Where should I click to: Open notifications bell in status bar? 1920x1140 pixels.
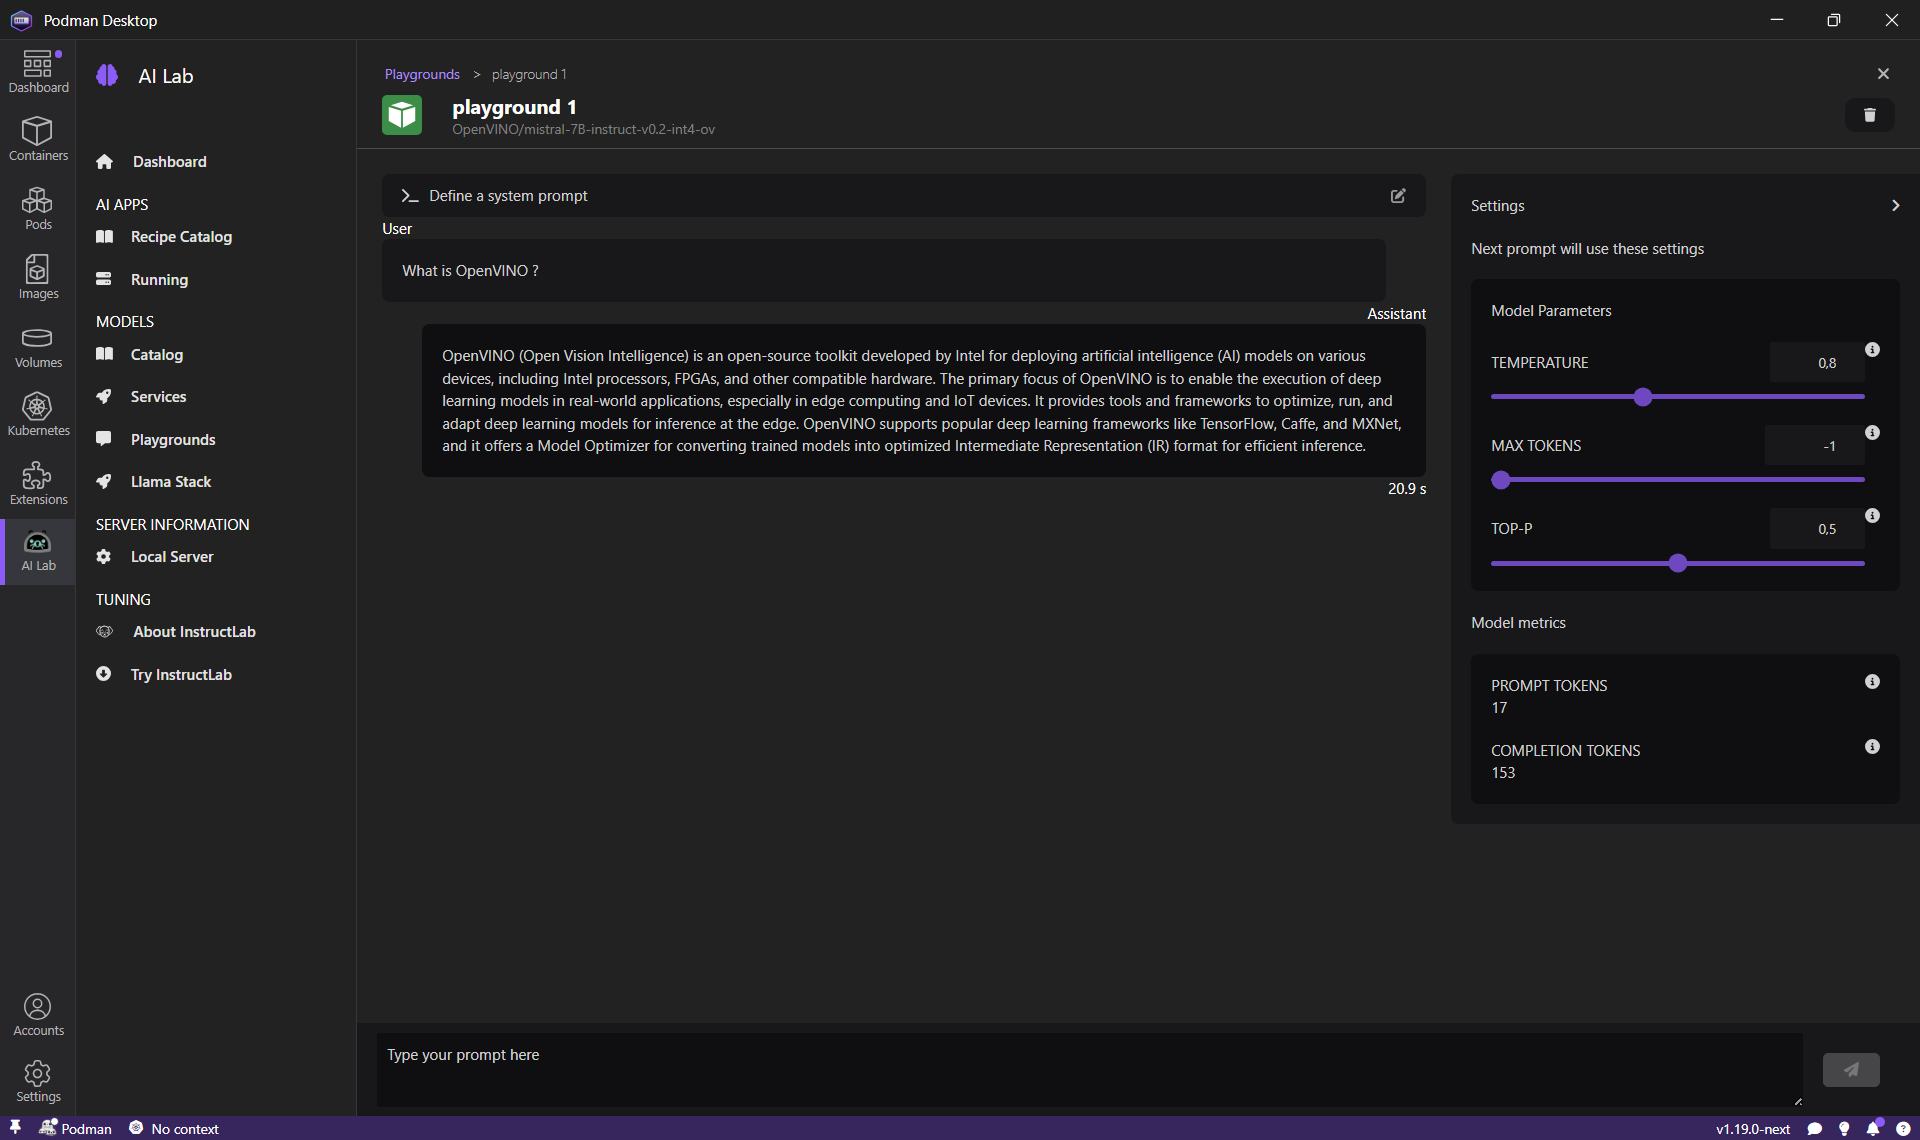(1873, 1129)
